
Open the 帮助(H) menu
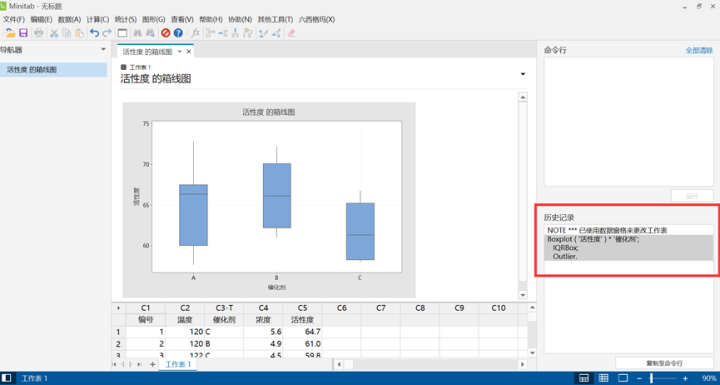(211, 19)
